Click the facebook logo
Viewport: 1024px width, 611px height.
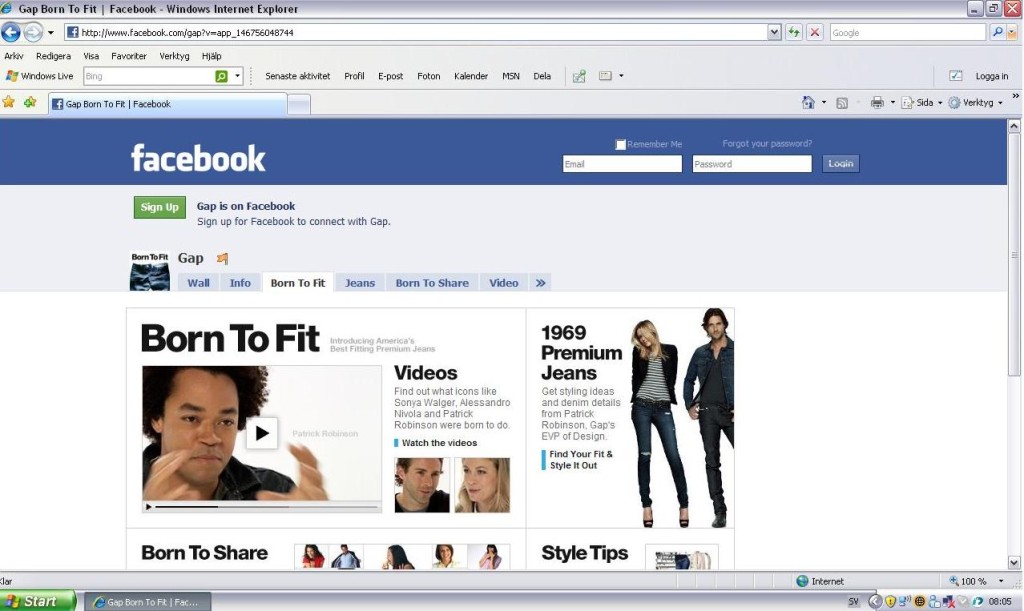point(198,158)
